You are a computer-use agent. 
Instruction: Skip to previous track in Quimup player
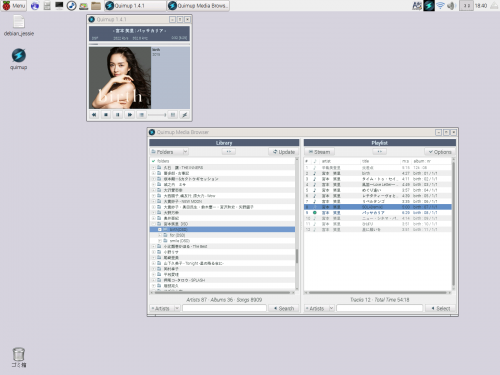(94, 115)
